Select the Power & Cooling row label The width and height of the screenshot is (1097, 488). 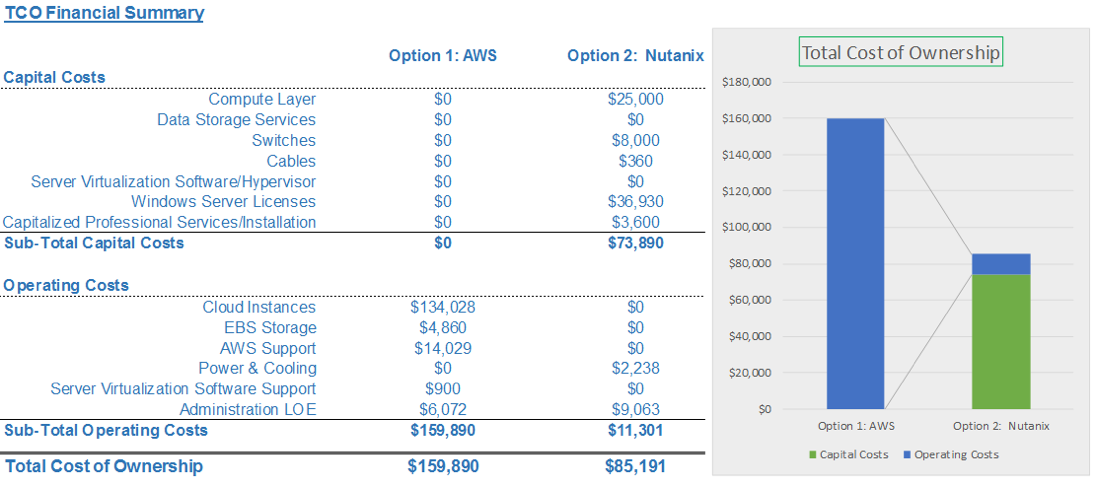click(257, 368)
